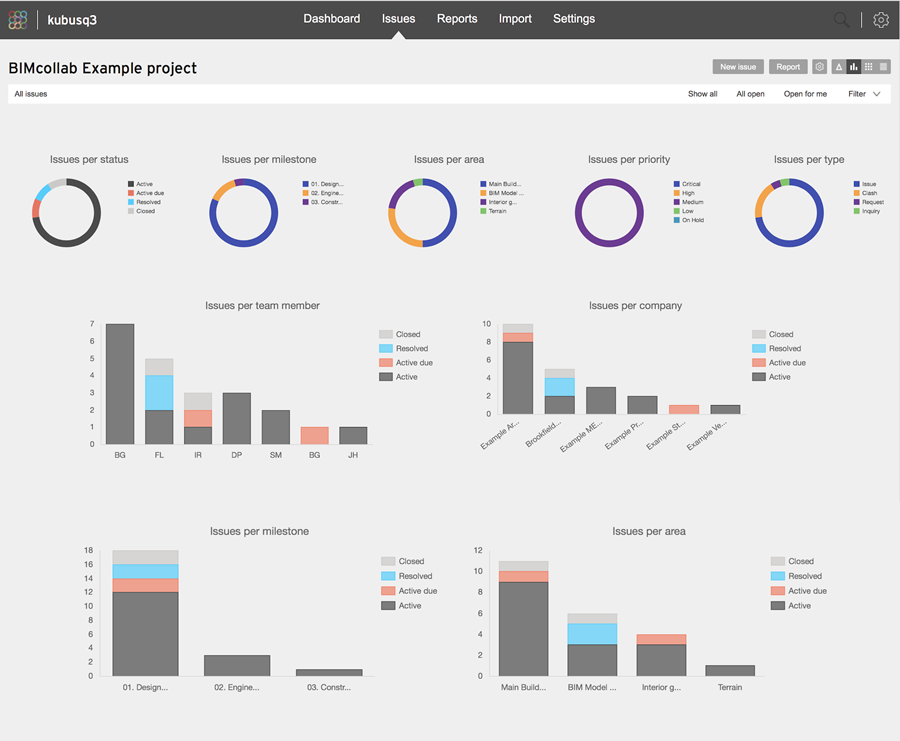This screenshot has width=900, height=741.
Task: Open the Reports page from the navigation
Action: (457, 18)
